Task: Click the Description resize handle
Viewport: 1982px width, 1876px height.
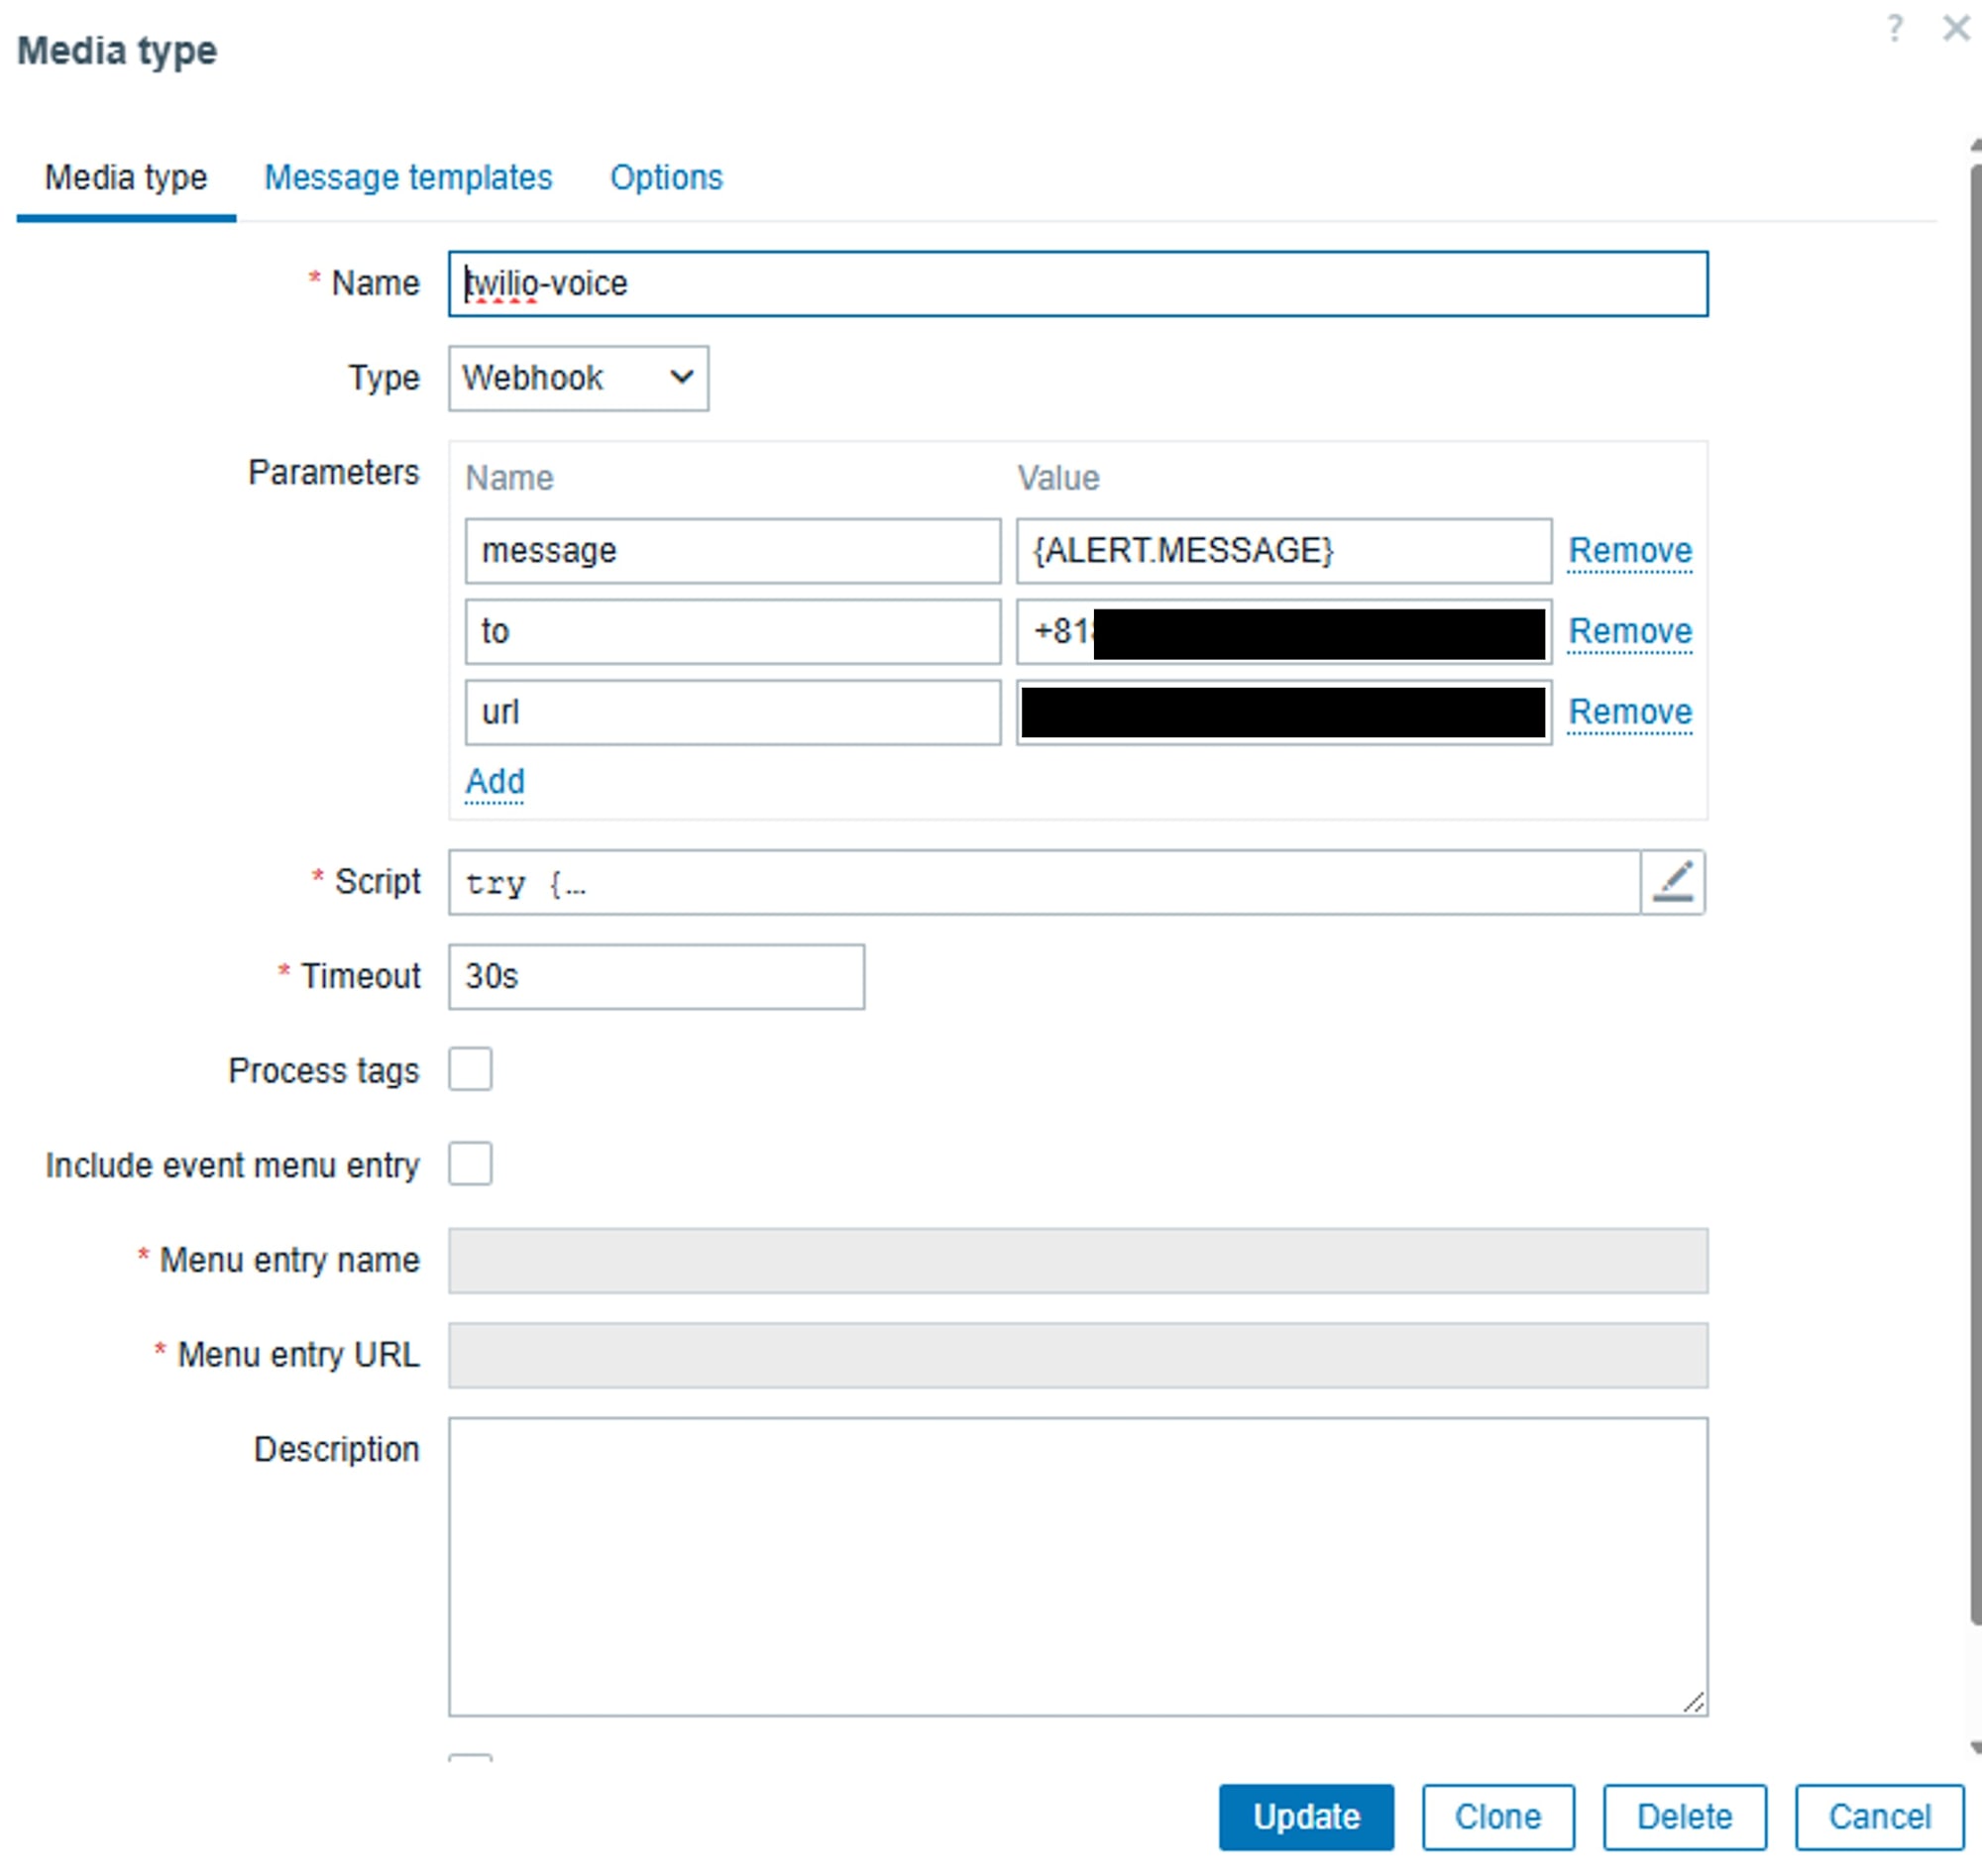Action: (1694, 1703)
